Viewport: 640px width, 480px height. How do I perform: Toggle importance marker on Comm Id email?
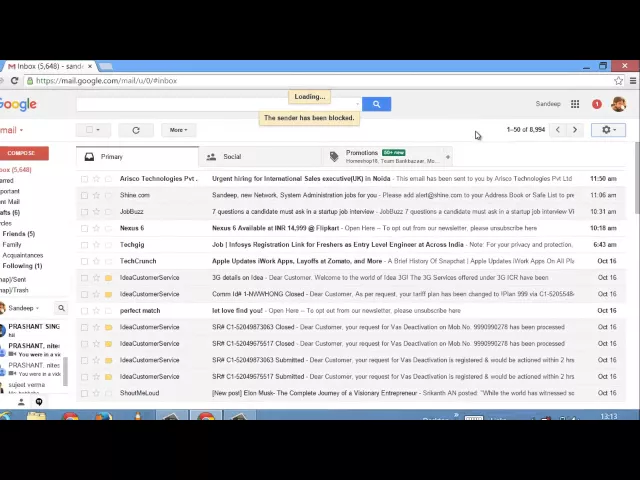pyautogui.click(x=109, y=294)
